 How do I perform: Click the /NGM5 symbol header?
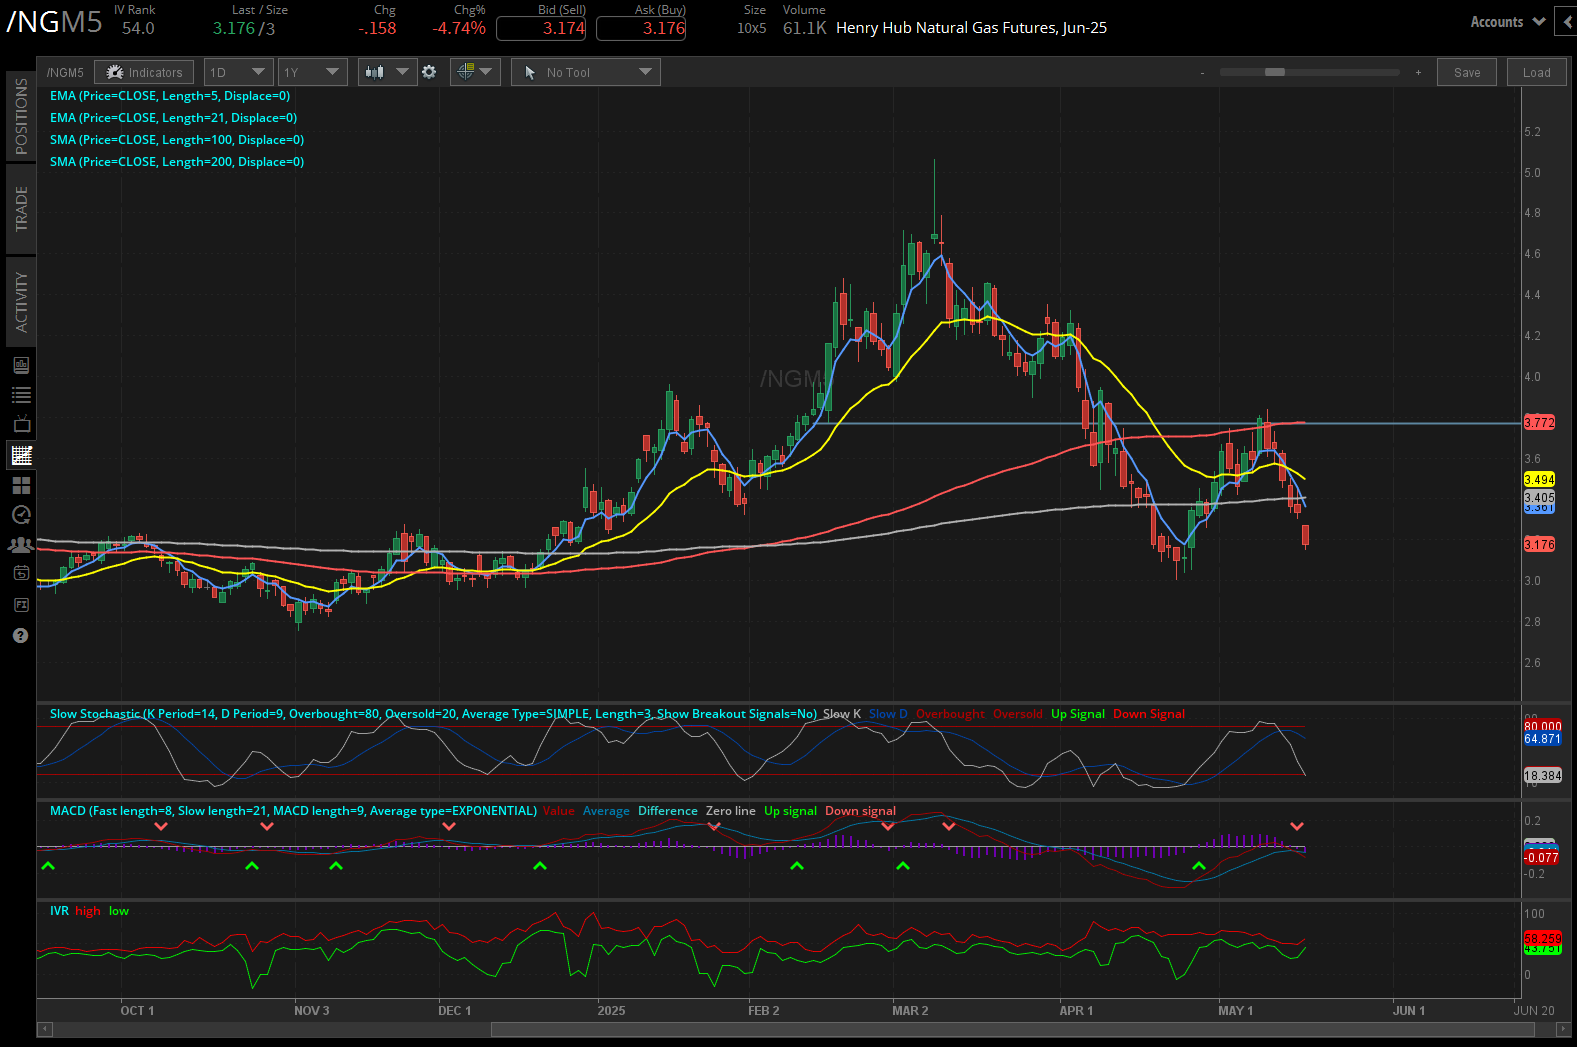pyautogui.click(x=54, y=22)
